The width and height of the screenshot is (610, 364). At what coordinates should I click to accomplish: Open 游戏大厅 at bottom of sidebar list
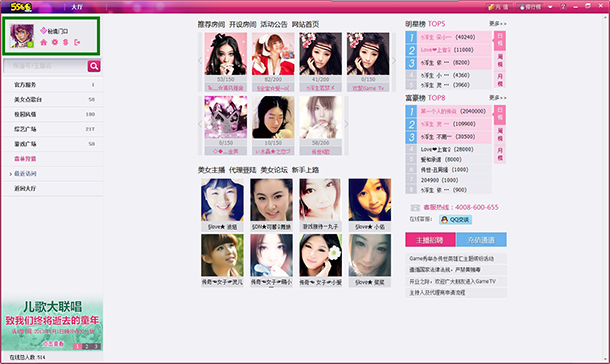click(x=52, y=189)
